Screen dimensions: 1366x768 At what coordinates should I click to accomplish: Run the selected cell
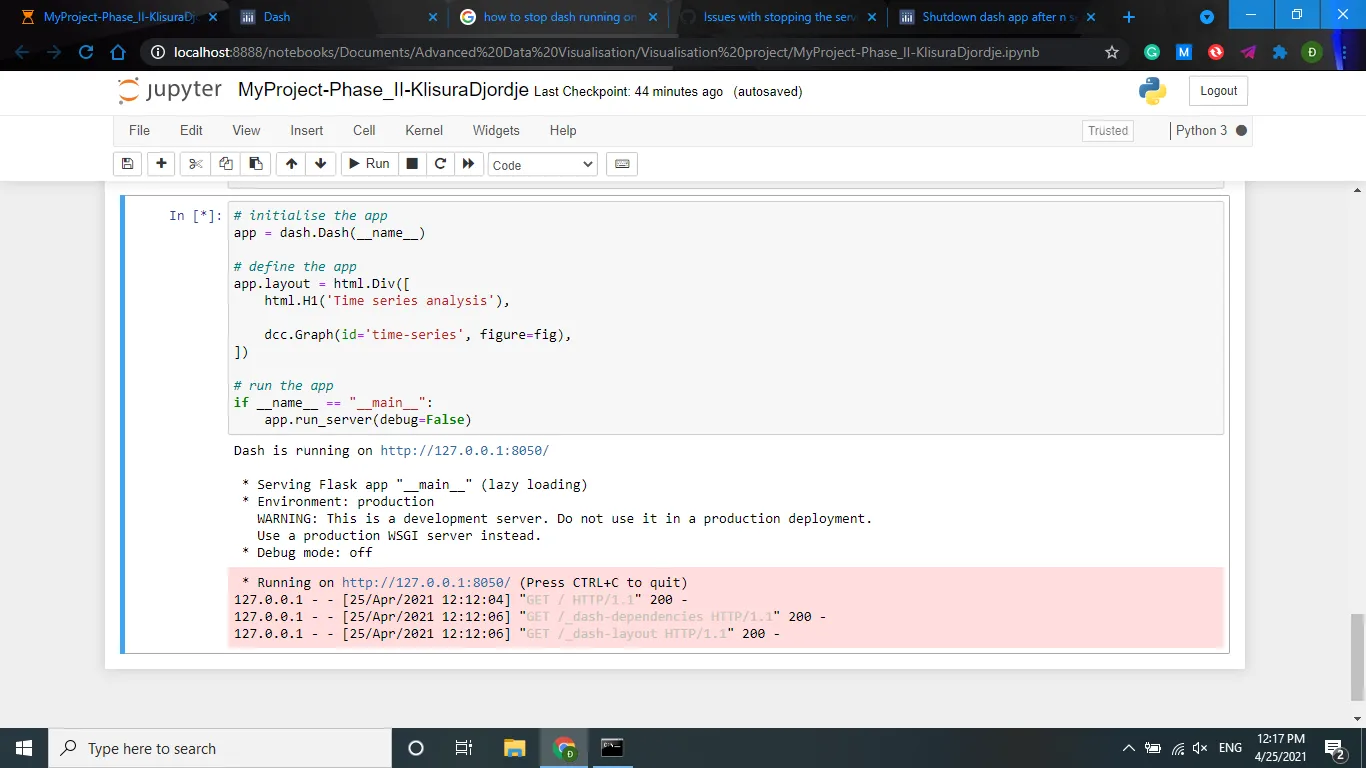pyautogui.click(x=368, y=164)
